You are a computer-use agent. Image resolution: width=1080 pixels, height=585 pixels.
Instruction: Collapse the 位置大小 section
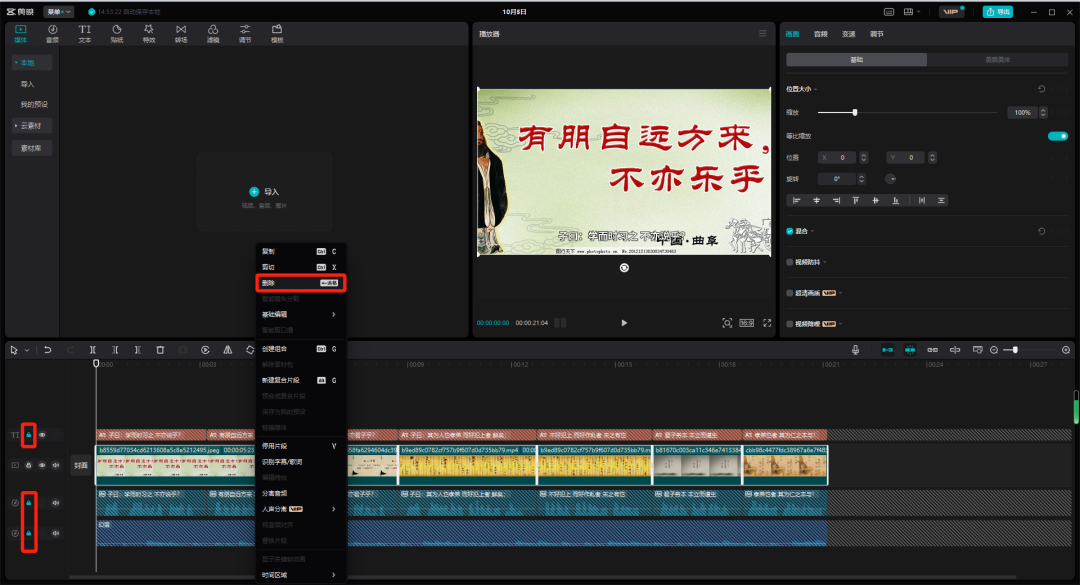point(816,89)
